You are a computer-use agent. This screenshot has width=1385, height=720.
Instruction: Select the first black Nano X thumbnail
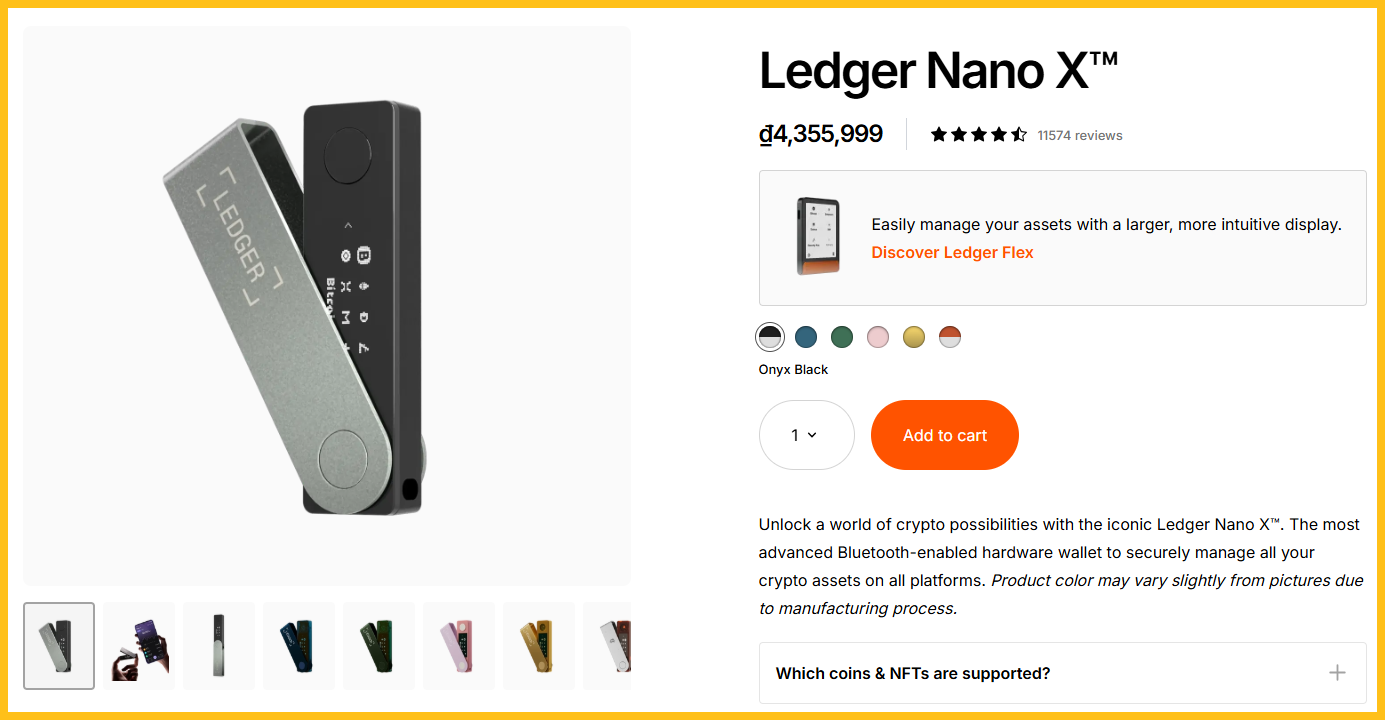(x=58, y=646)
